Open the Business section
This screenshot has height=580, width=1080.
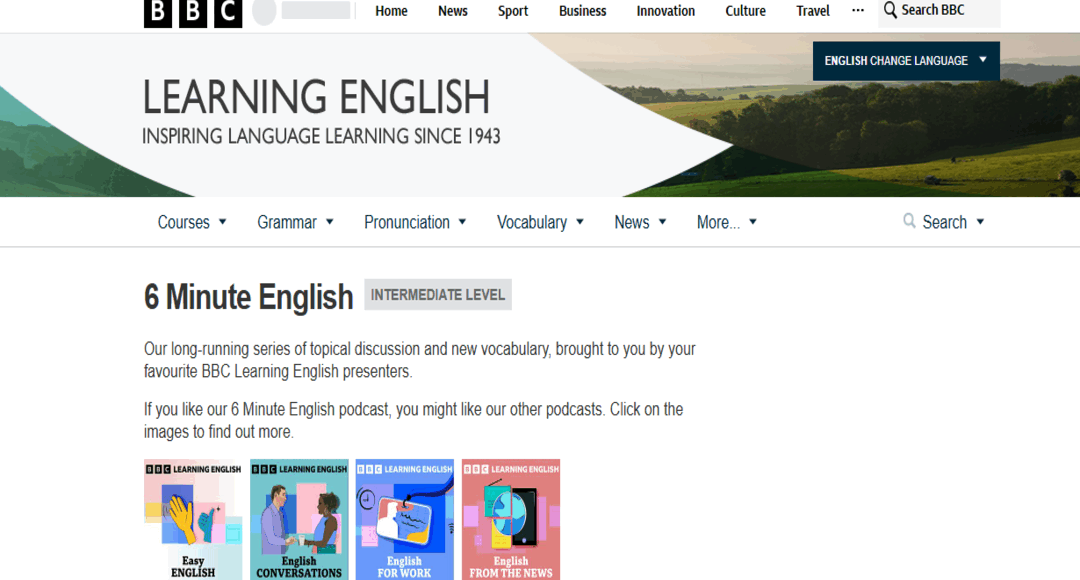tap(582, 11)
